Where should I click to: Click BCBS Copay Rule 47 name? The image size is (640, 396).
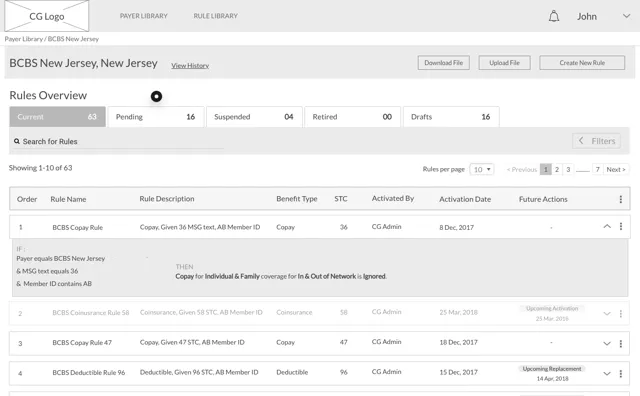pos(82,343)
